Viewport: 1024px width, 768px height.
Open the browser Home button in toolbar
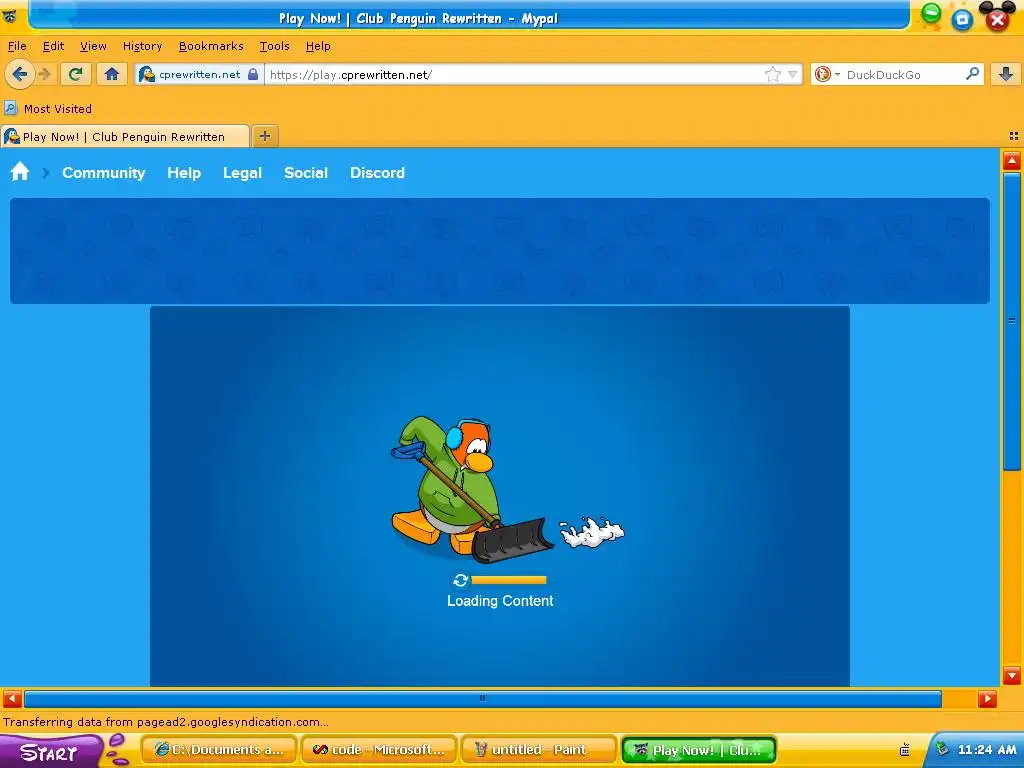(x=112, y=74)
